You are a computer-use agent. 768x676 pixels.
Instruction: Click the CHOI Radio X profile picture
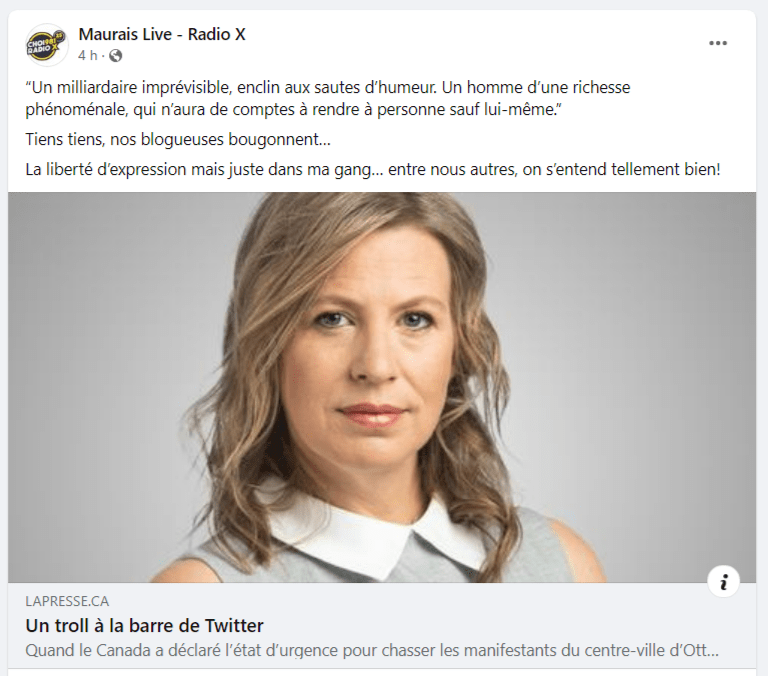pyautogui.click(x=46, y=45)
